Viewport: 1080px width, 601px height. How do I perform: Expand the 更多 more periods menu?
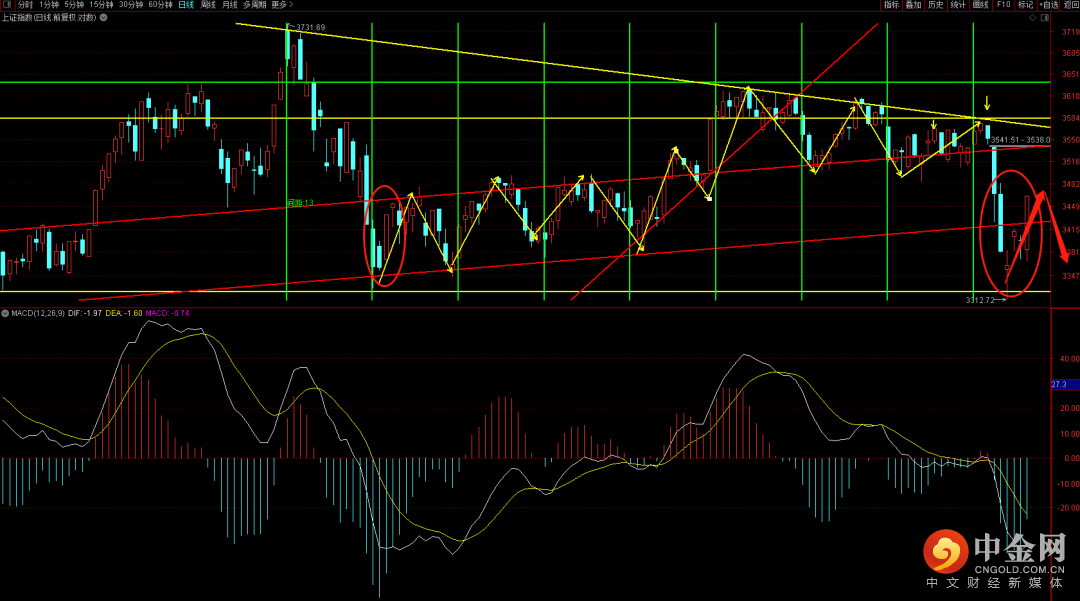282,5
